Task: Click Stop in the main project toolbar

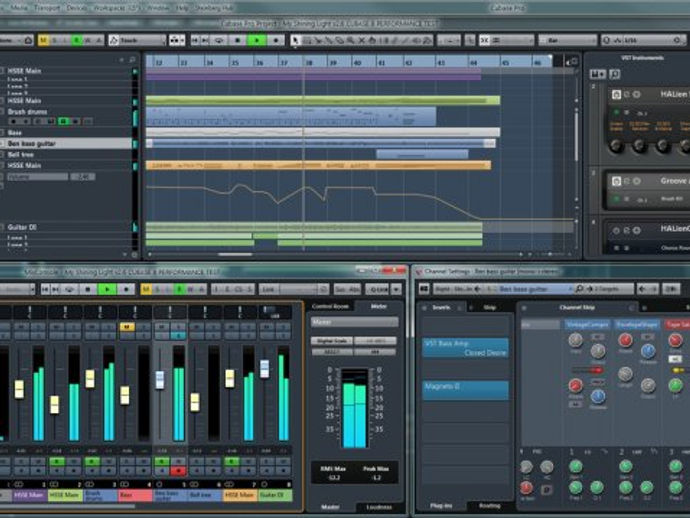Action: (x=238, y=40)
